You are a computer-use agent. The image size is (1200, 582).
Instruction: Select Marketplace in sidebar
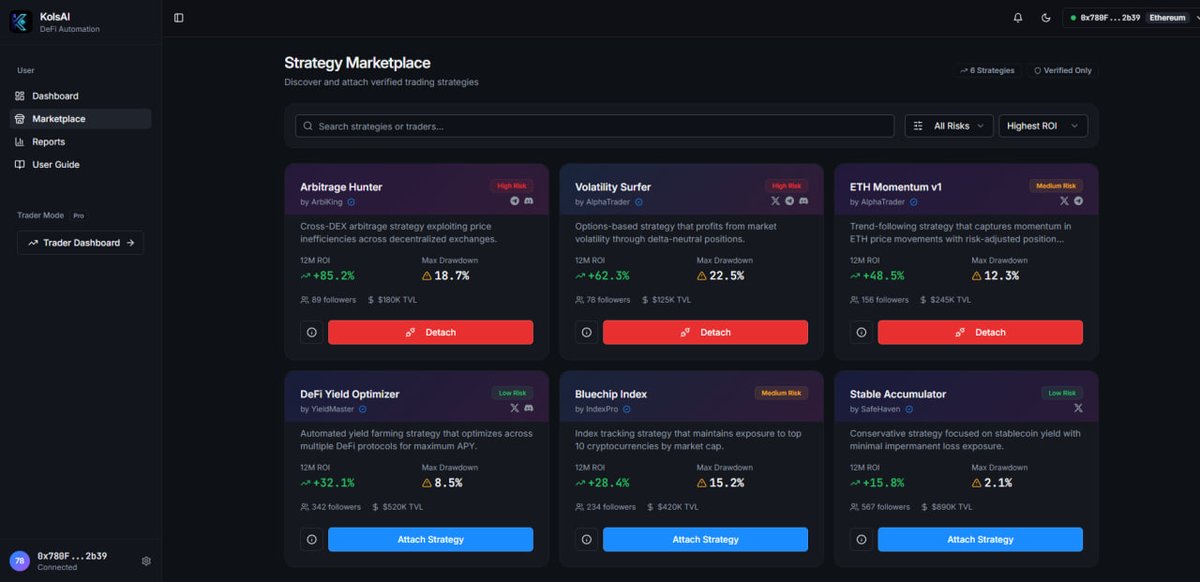click(80, 119)
